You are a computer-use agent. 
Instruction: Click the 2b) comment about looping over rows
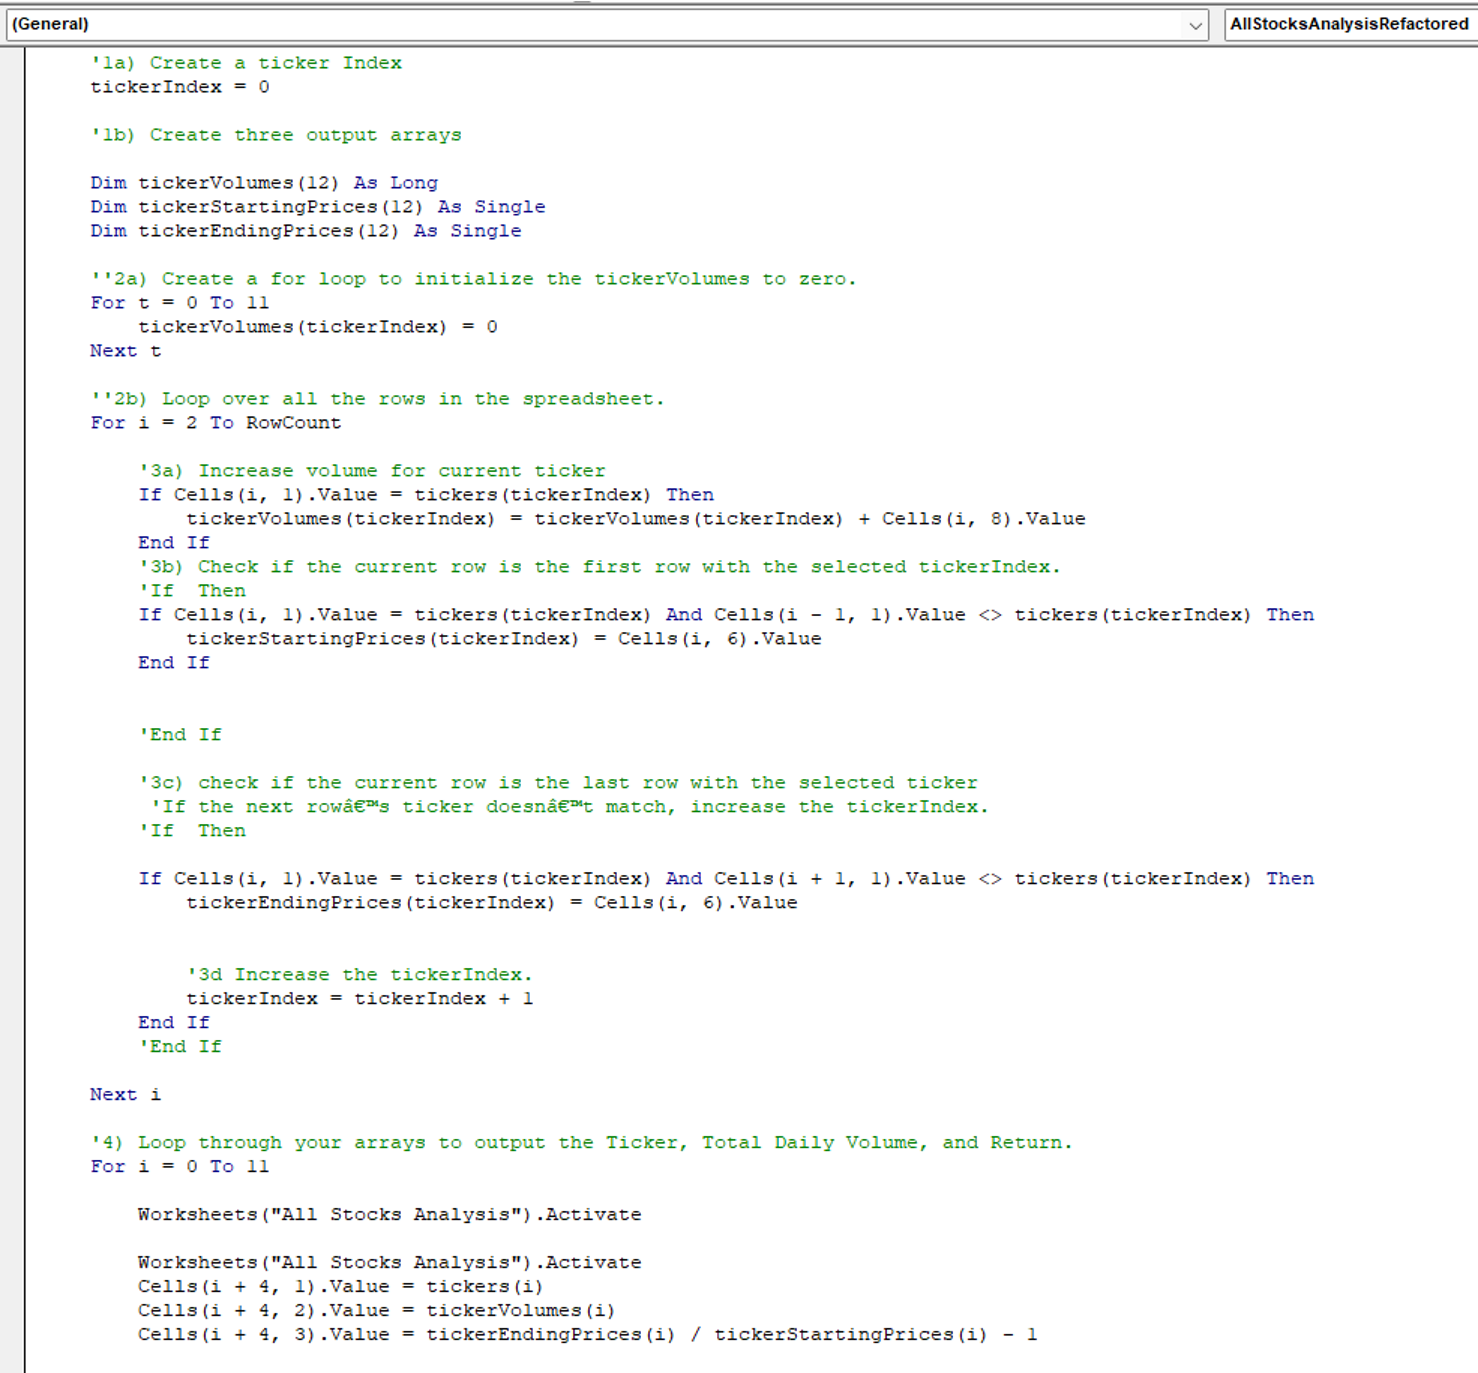click(x=378, y=399)
